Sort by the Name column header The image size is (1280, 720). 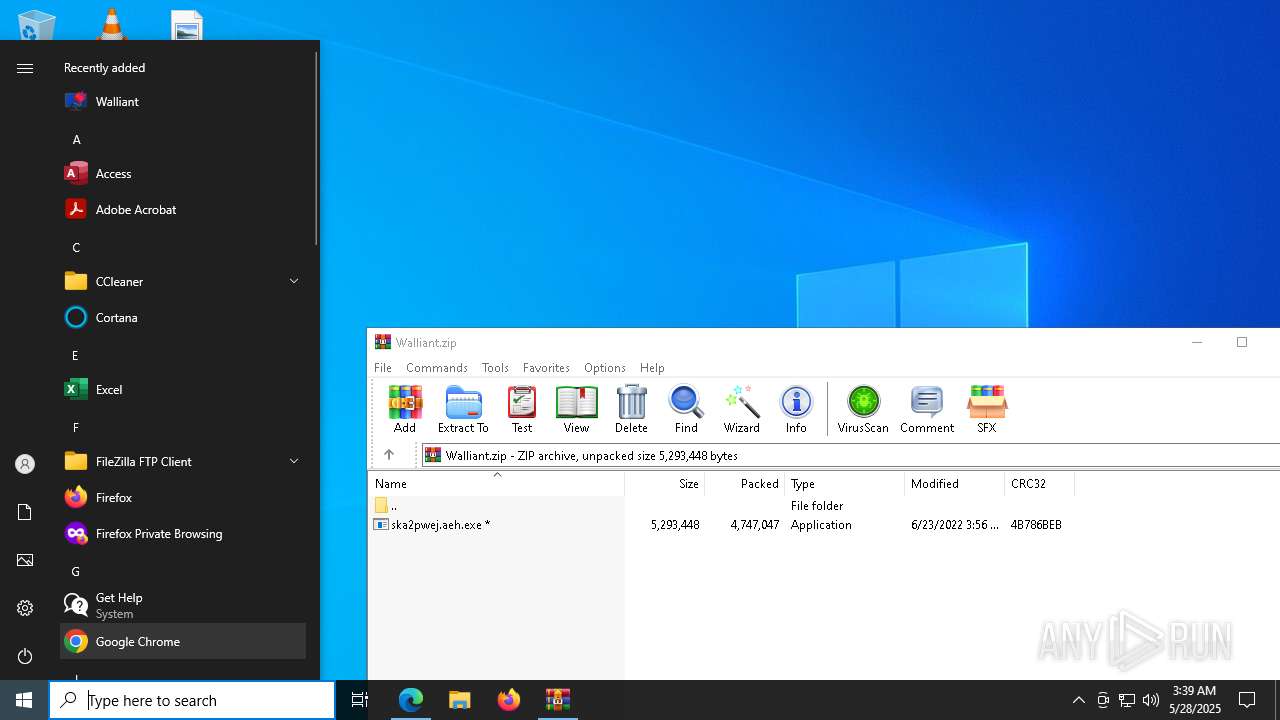(496, 484)
